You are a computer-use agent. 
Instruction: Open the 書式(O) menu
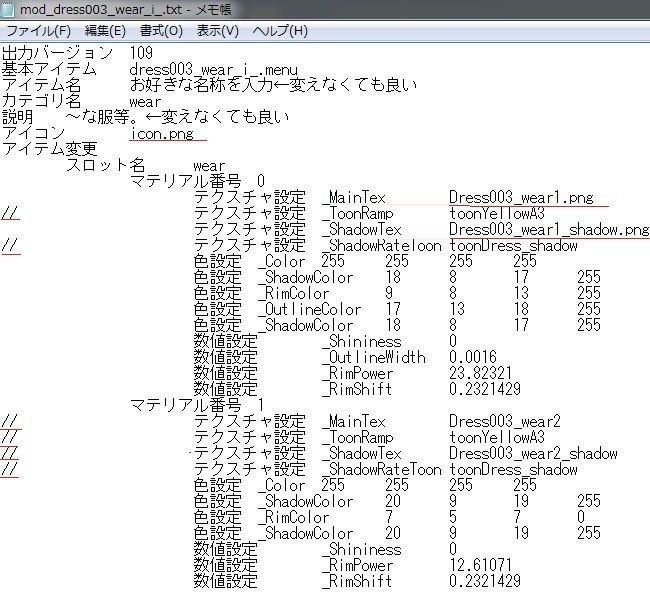point(161,31)
